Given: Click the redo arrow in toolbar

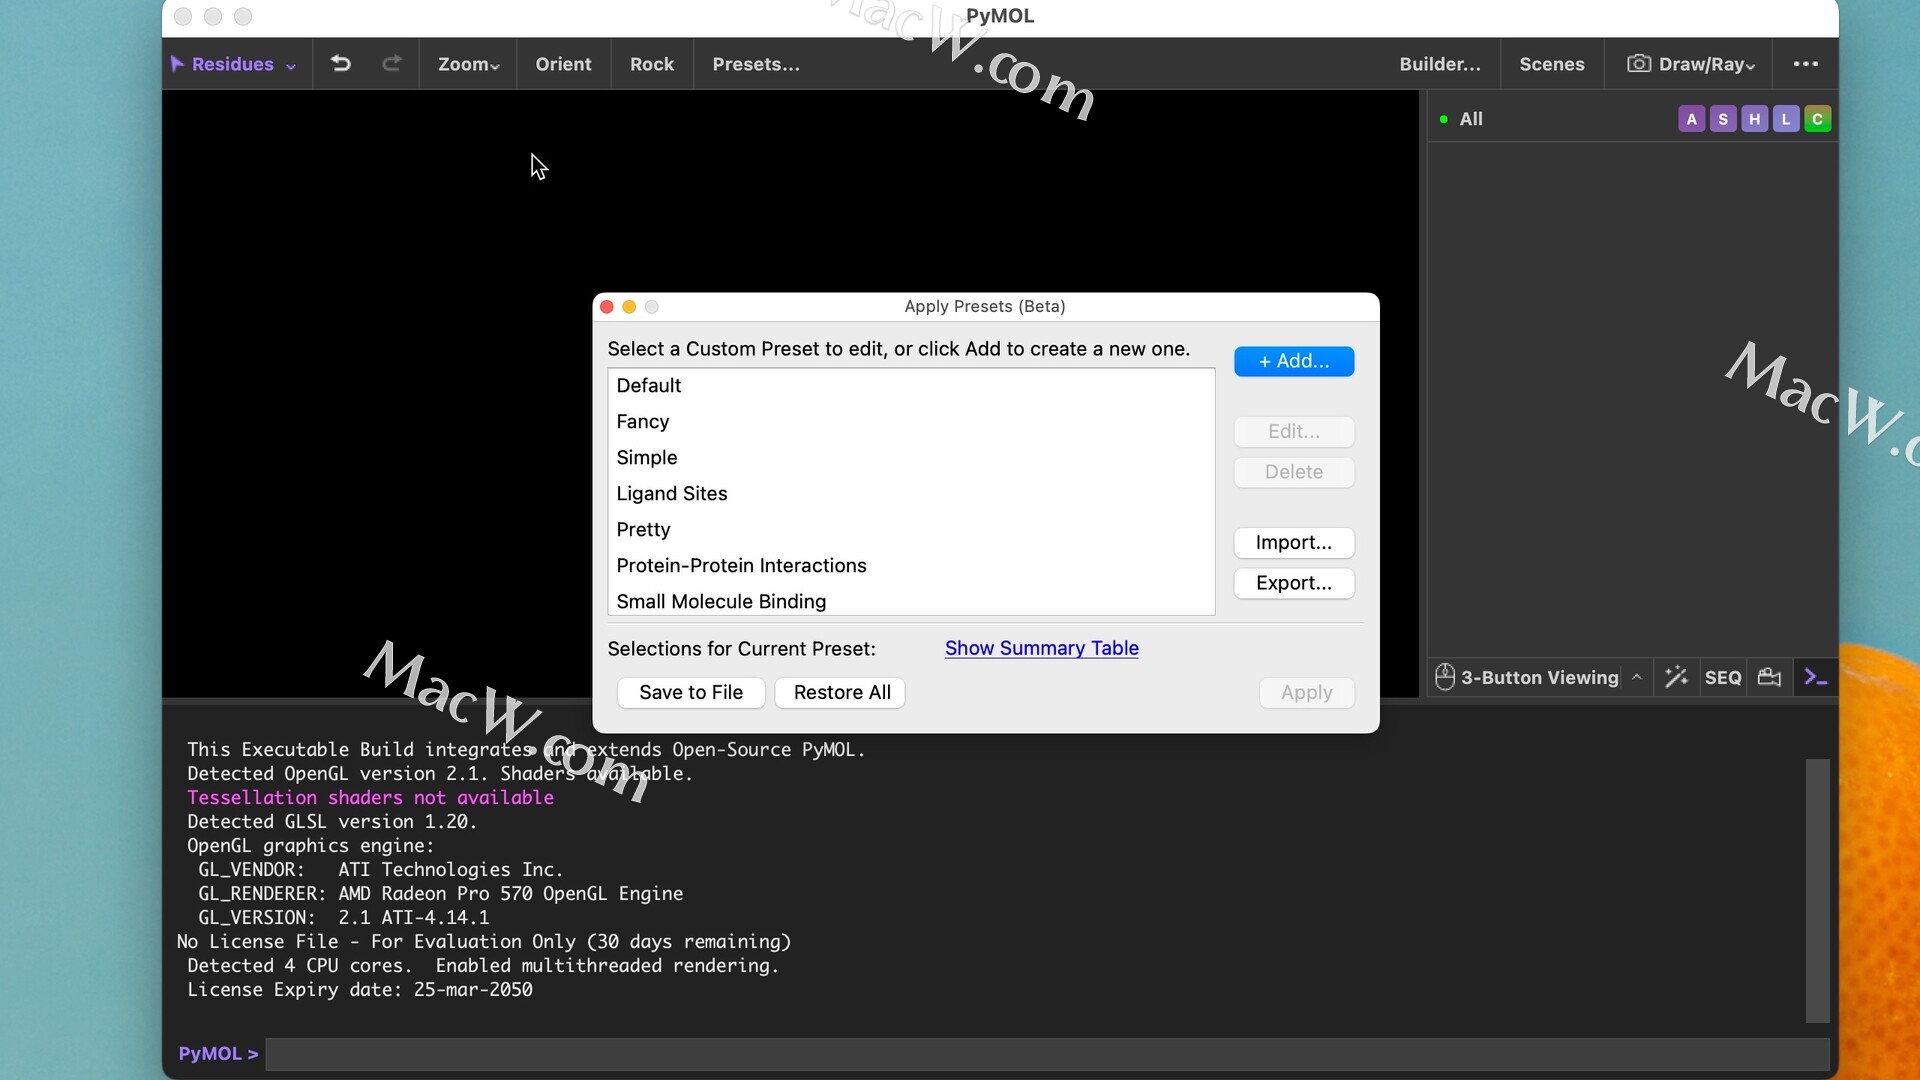Looking at the screenshot, I should 392,64.
